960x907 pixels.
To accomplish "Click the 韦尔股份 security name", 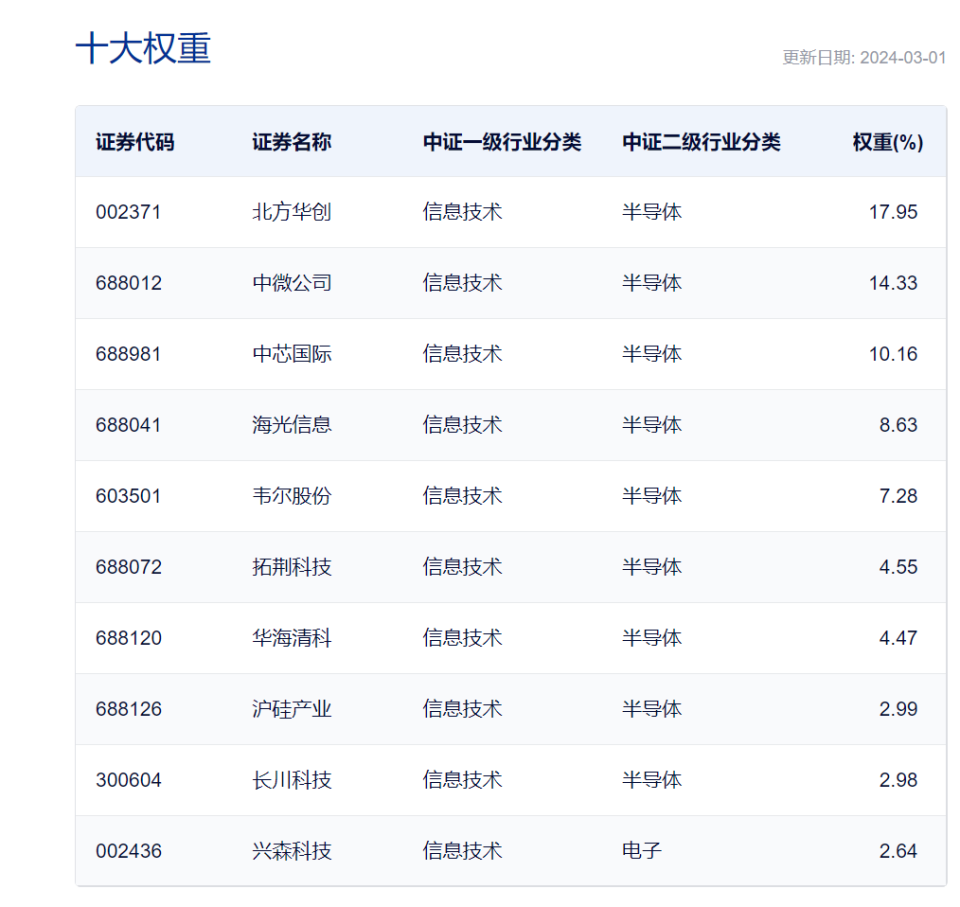I will coord(291,496).
